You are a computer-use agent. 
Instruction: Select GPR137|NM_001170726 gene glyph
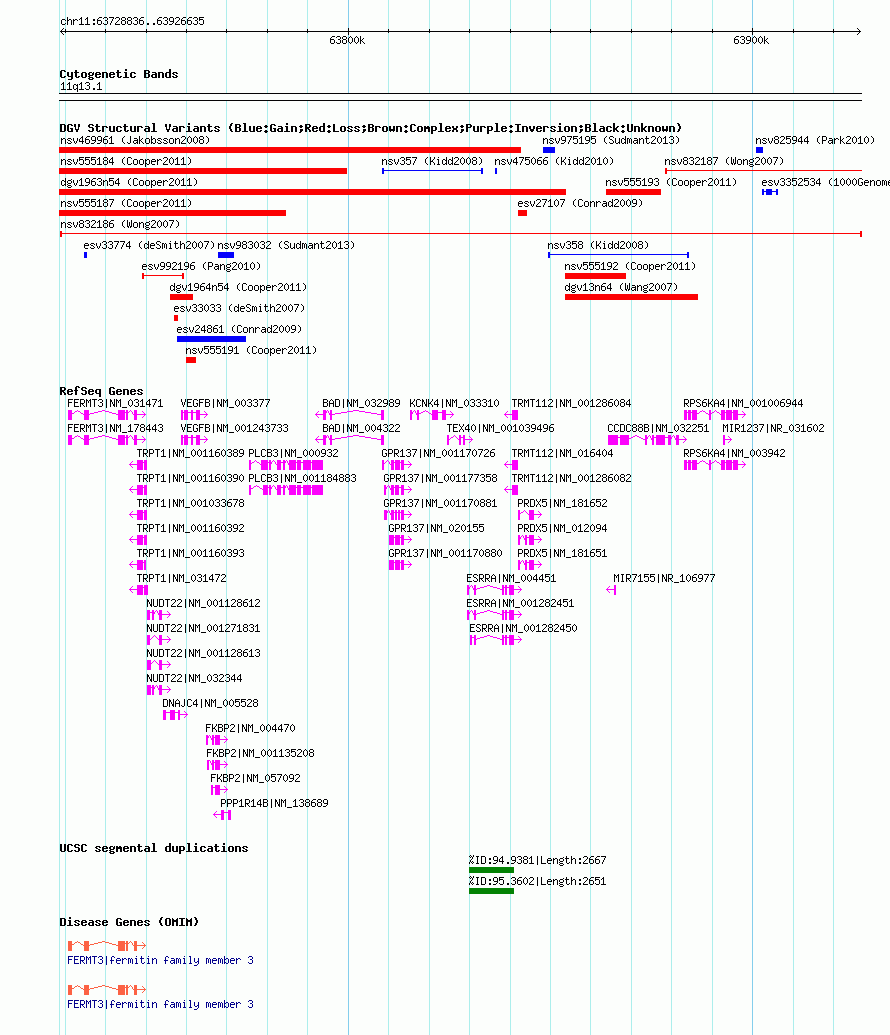(x=397, y=465)
